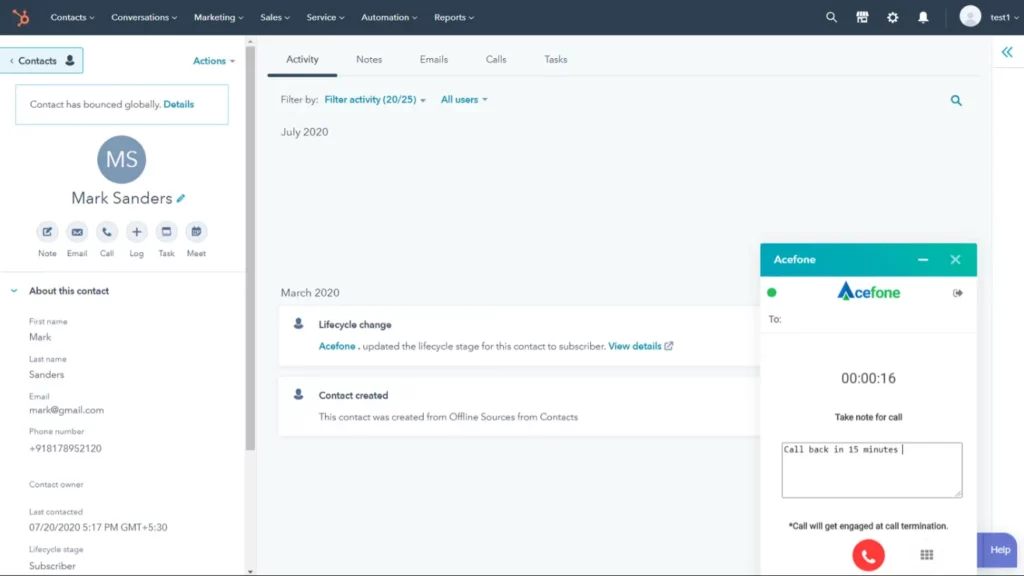Click the Meet calendar icon

pyautogui.click(x=196, y=232)
